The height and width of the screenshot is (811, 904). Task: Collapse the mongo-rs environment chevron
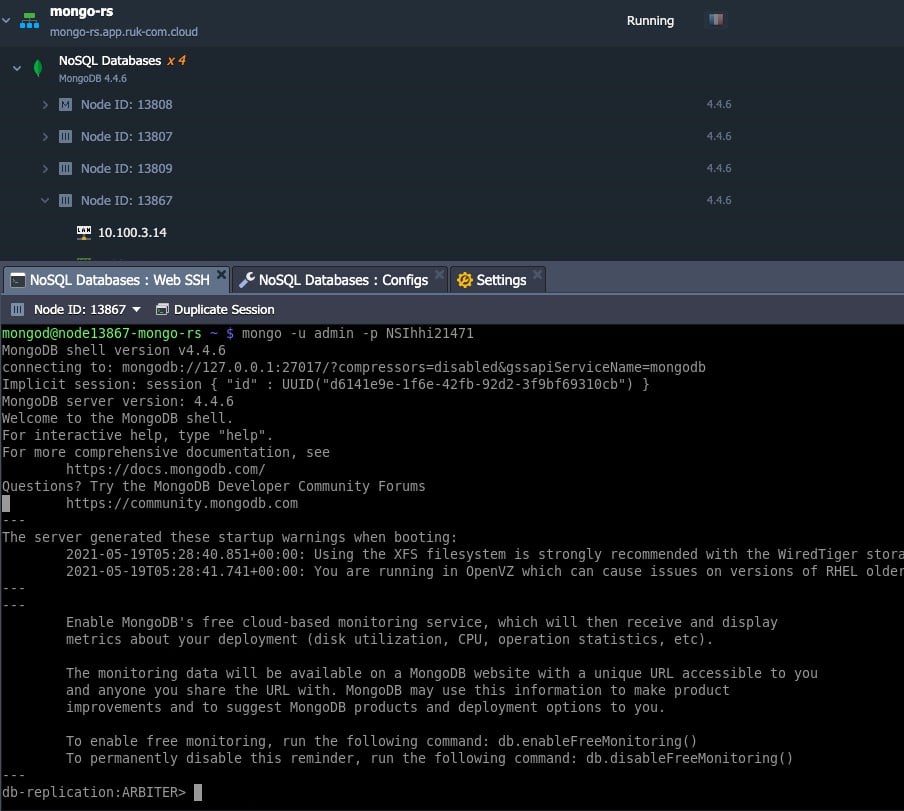pos(6,20)
